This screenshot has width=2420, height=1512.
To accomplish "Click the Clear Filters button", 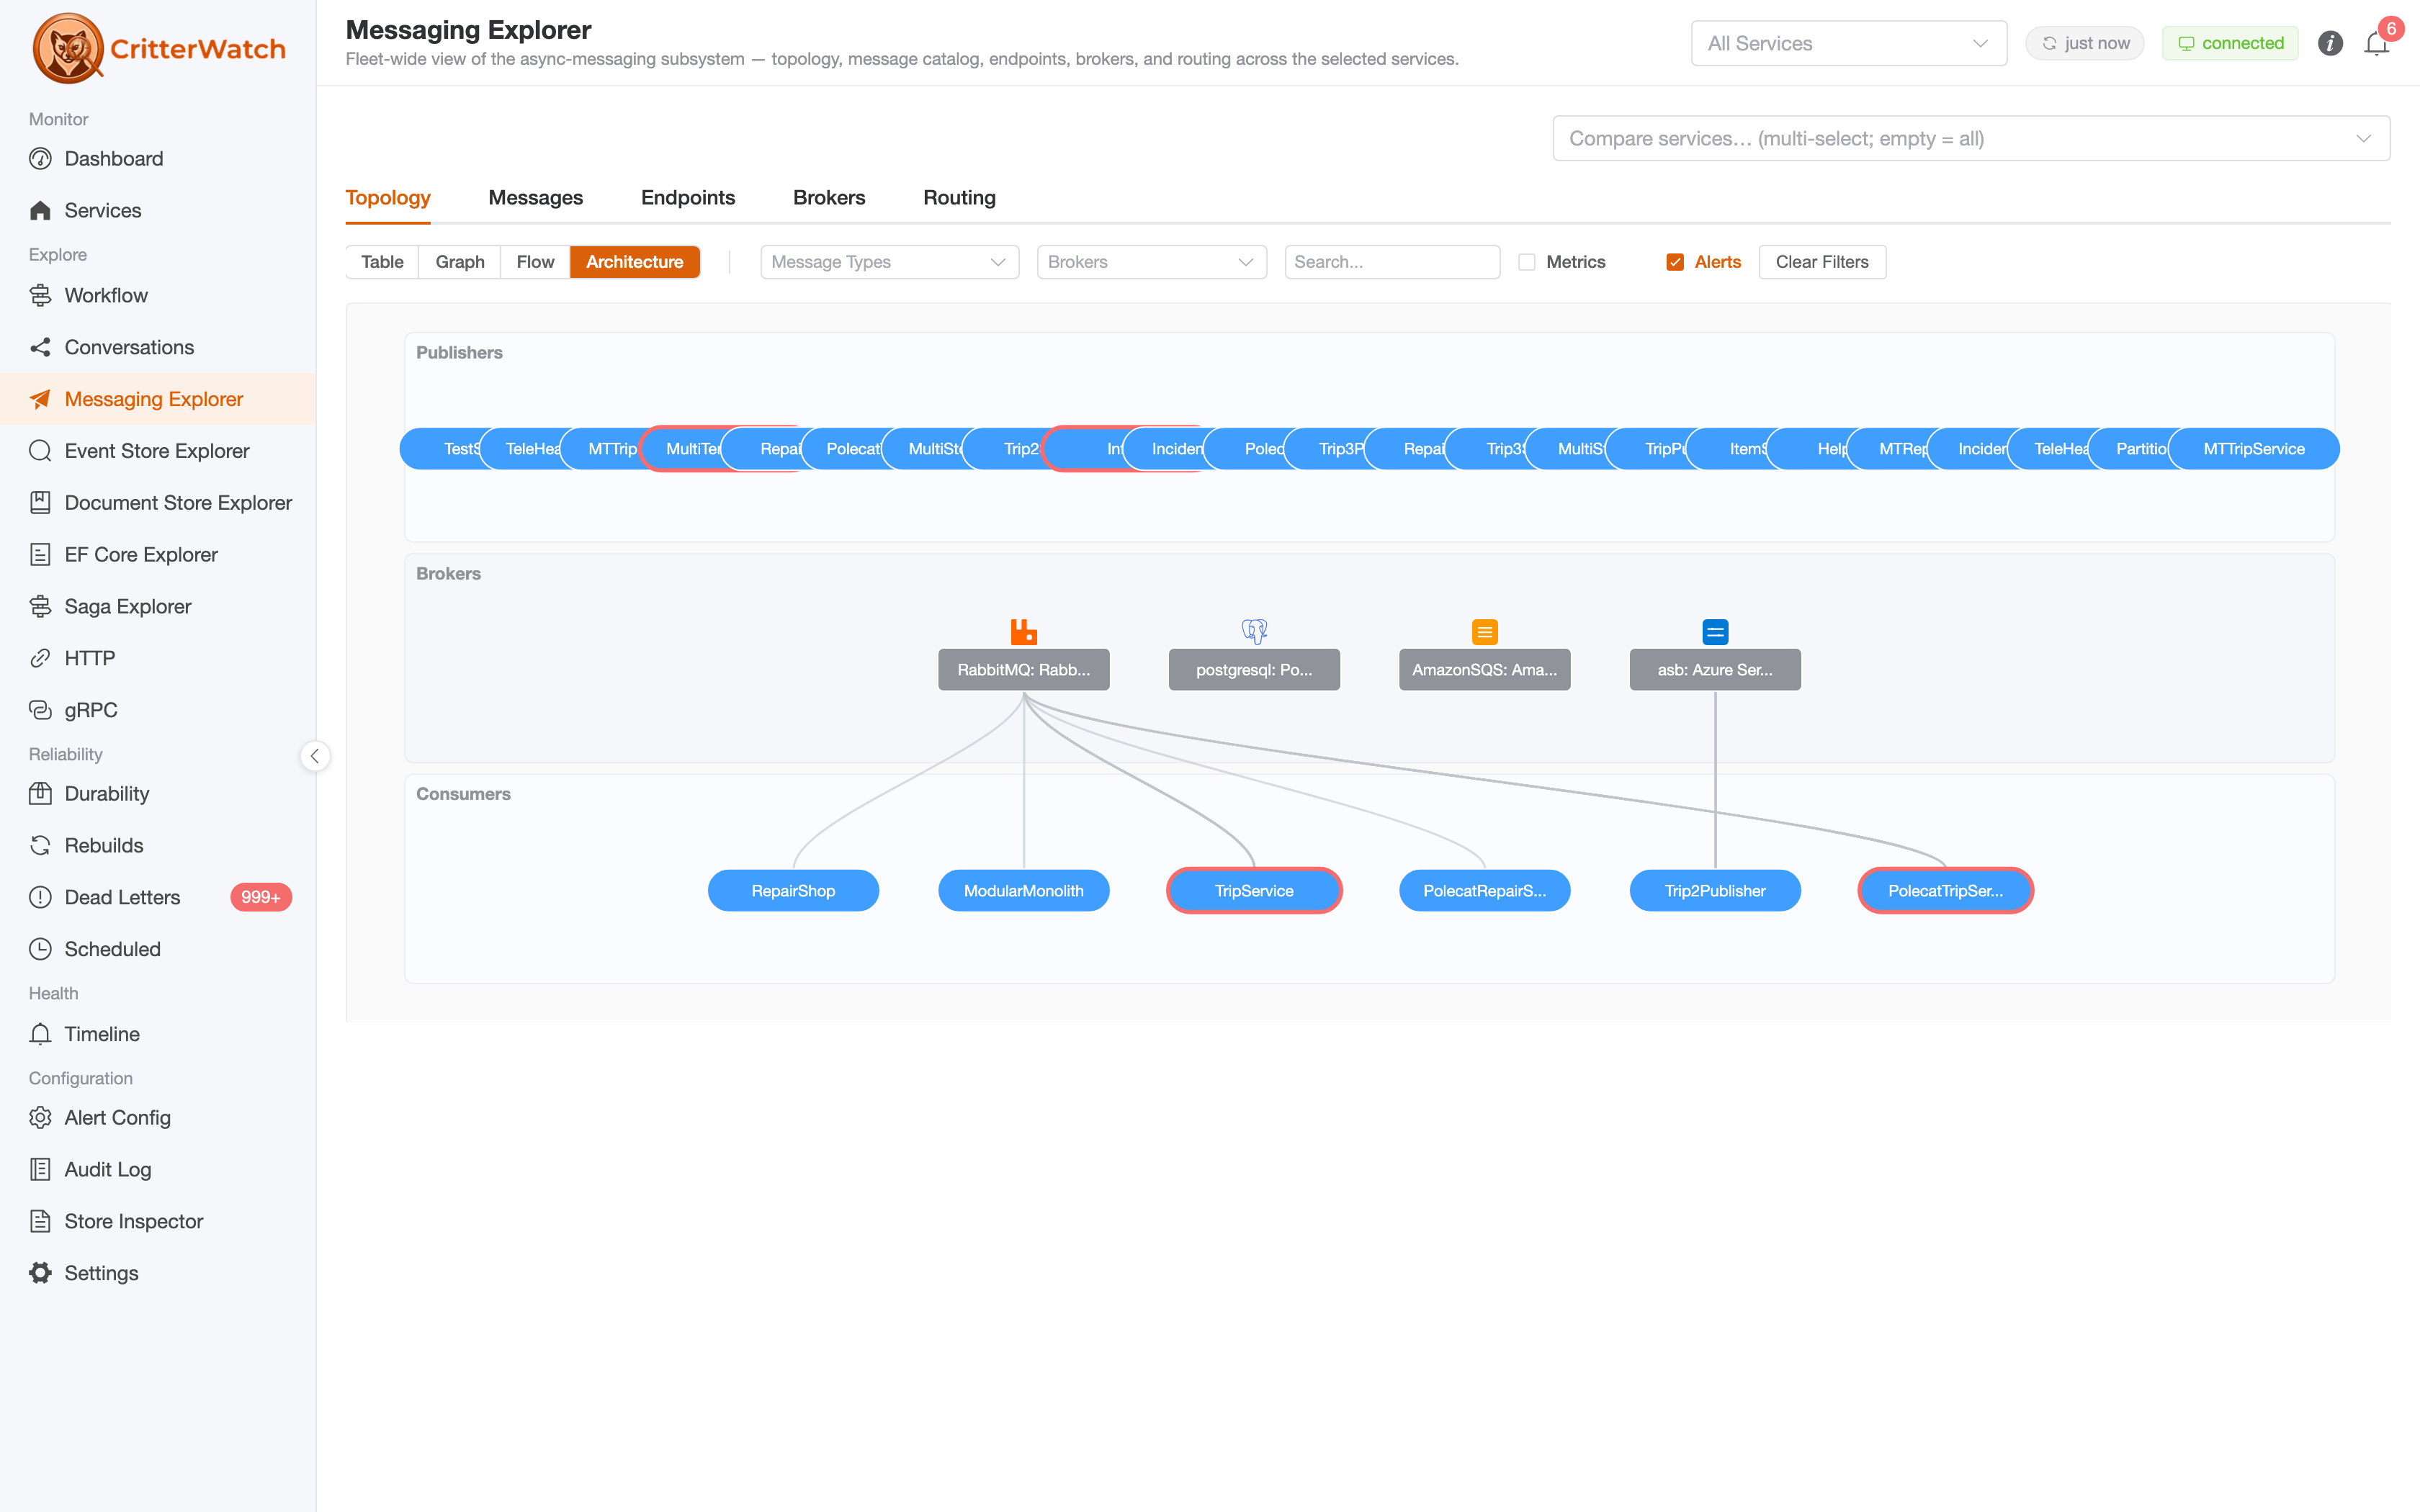I will 1822,262.
